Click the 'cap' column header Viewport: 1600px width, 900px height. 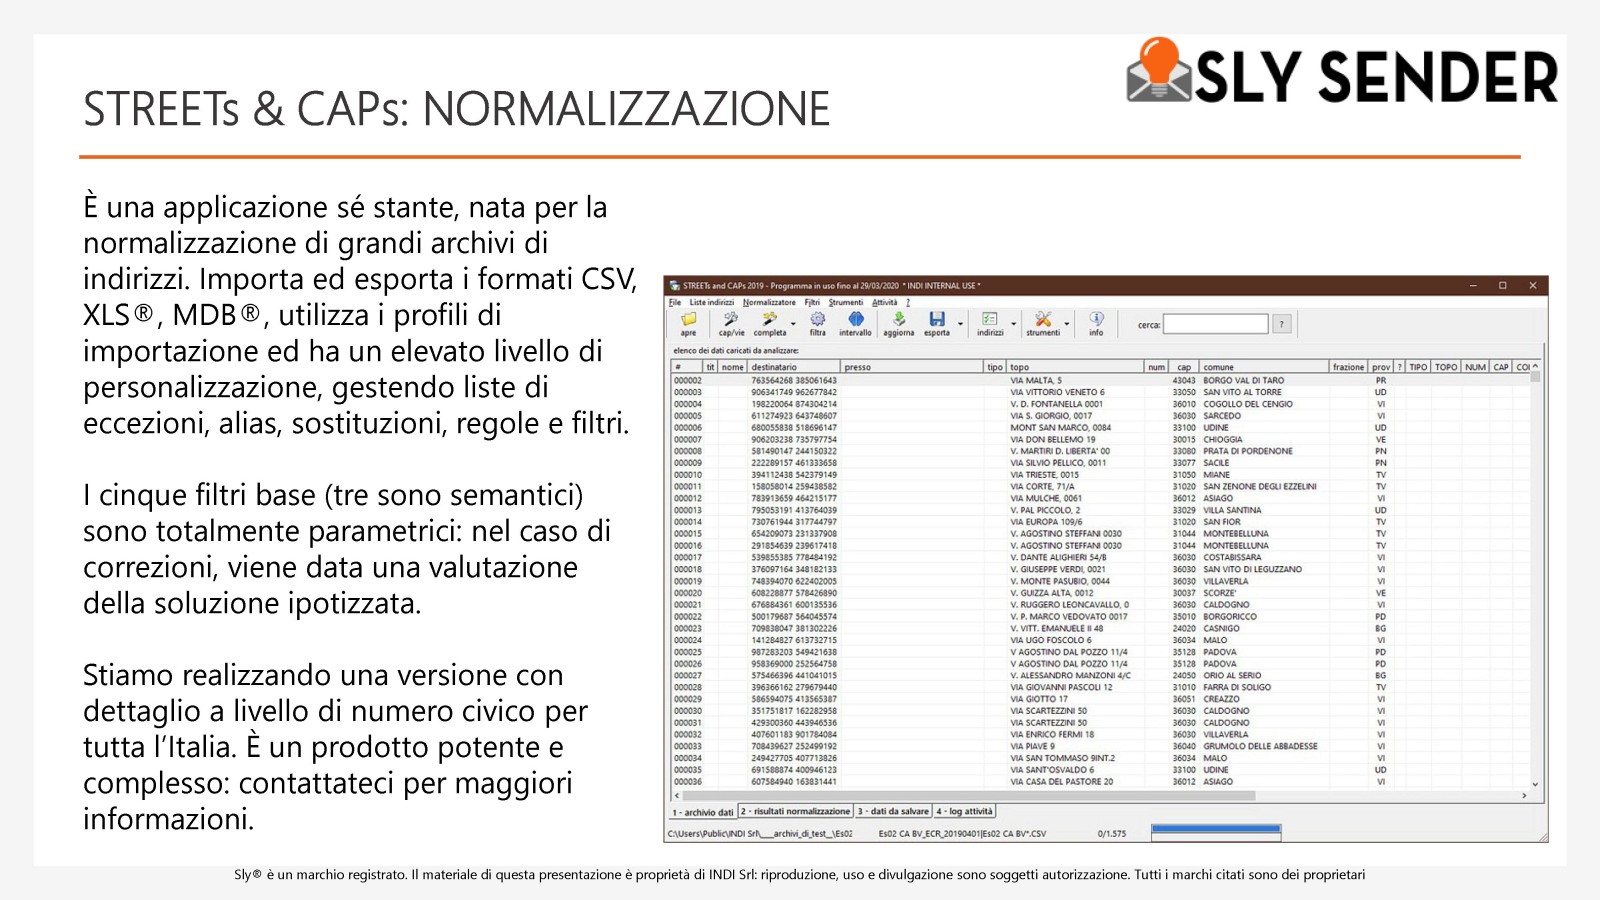click(x=1184, y=367)
